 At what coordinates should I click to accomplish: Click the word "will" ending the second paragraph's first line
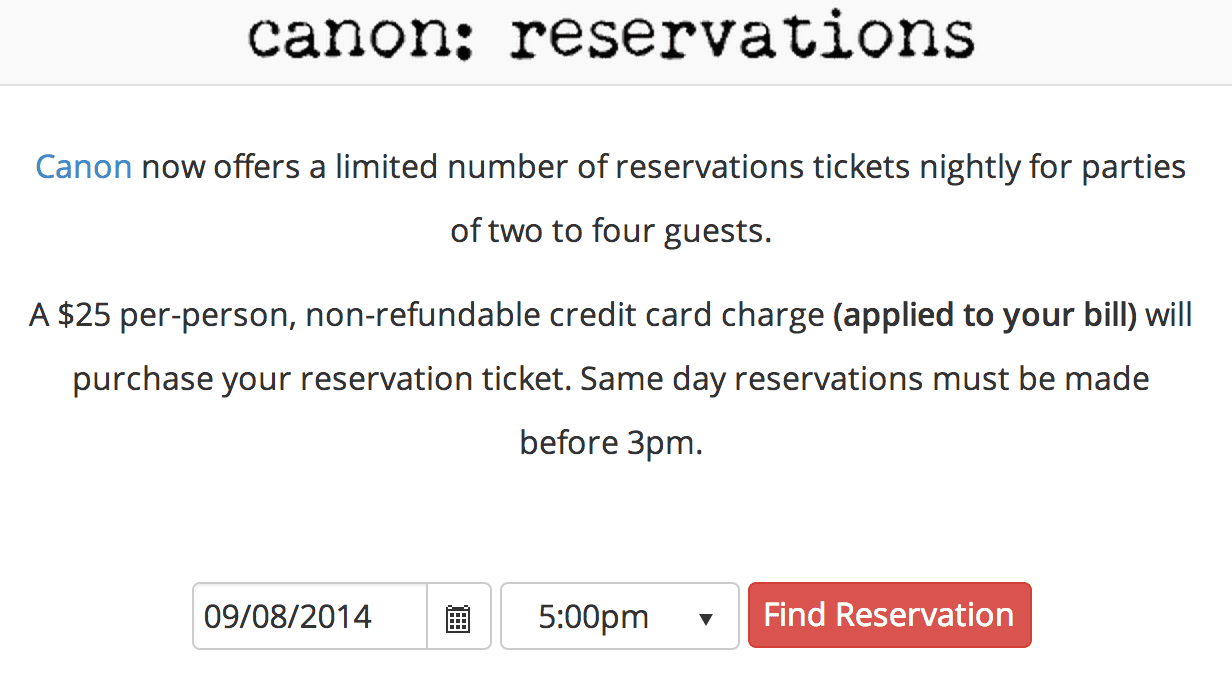click(x=1169, y=316)
